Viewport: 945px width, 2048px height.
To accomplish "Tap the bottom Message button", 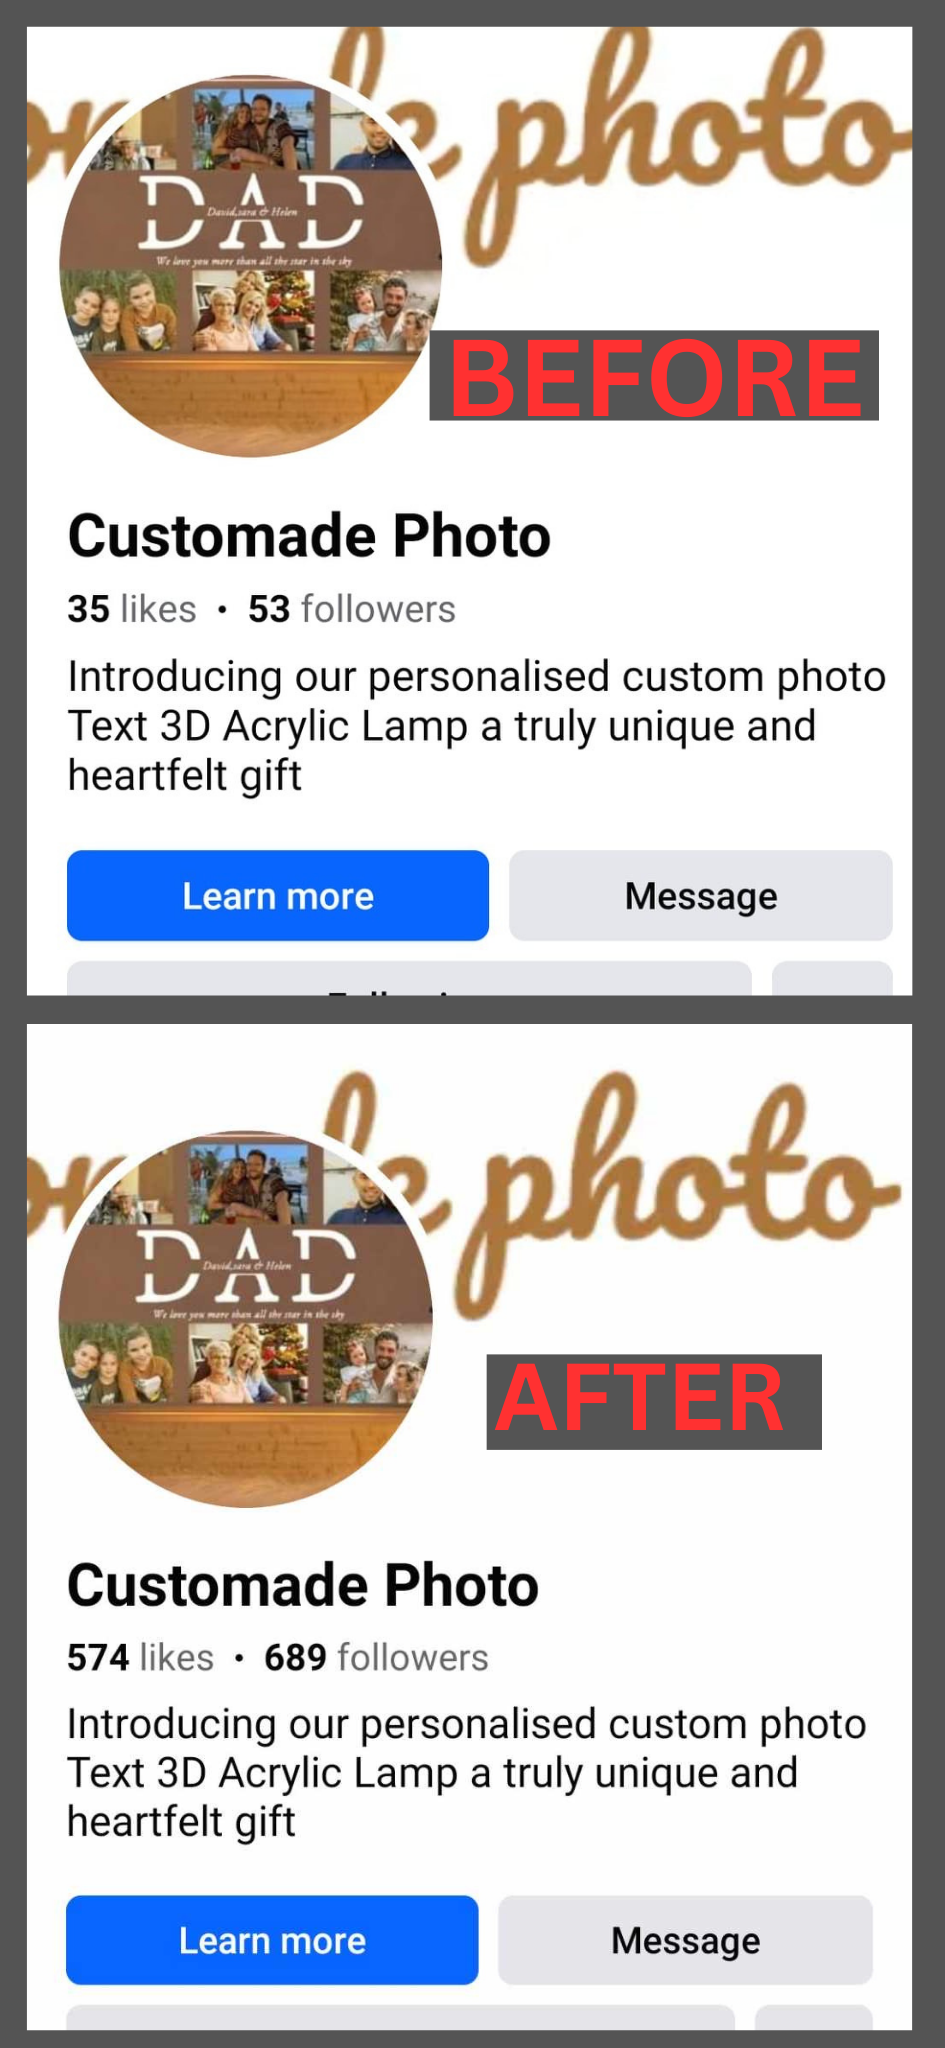I will 686,1939.
